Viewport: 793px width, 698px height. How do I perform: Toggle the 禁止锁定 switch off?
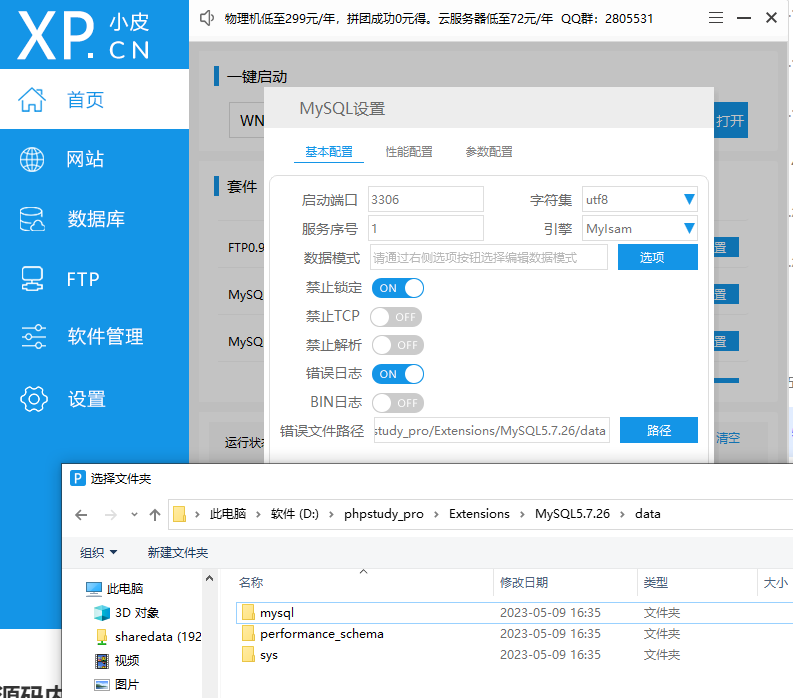398,288
